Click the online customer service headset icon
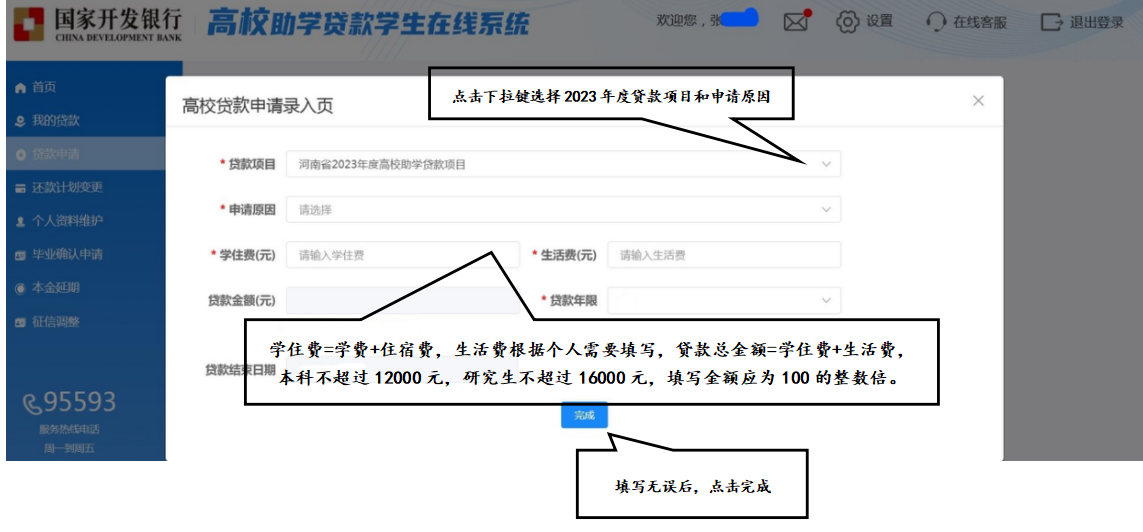 936,22
